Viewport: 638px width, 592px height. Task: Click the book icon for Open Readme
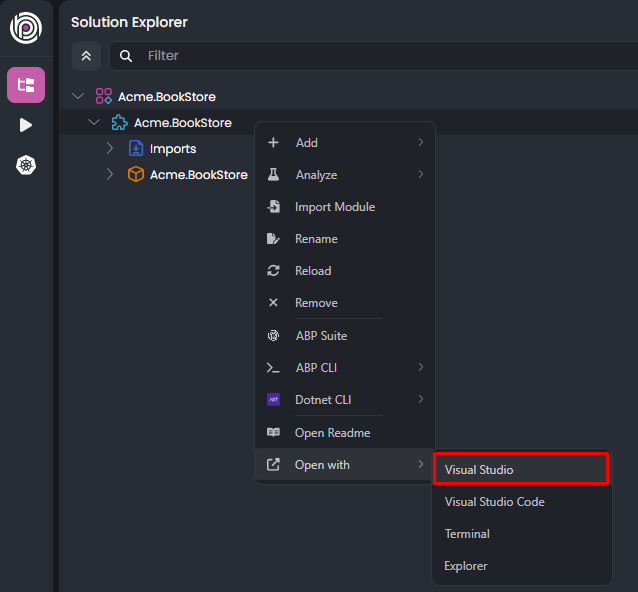tap(273, 432)
